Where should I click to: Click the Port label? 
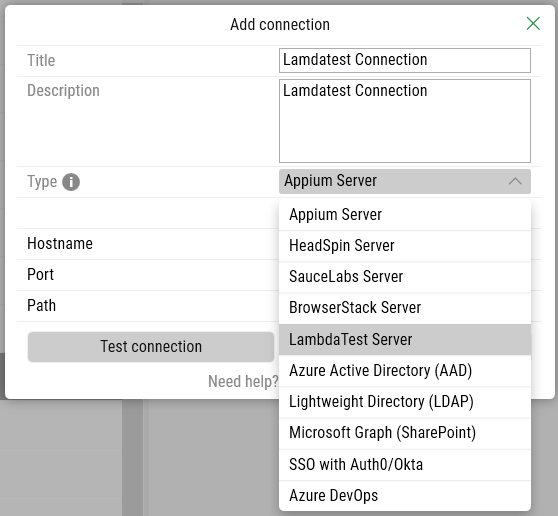pyautogui.click(x=41, y=275)
